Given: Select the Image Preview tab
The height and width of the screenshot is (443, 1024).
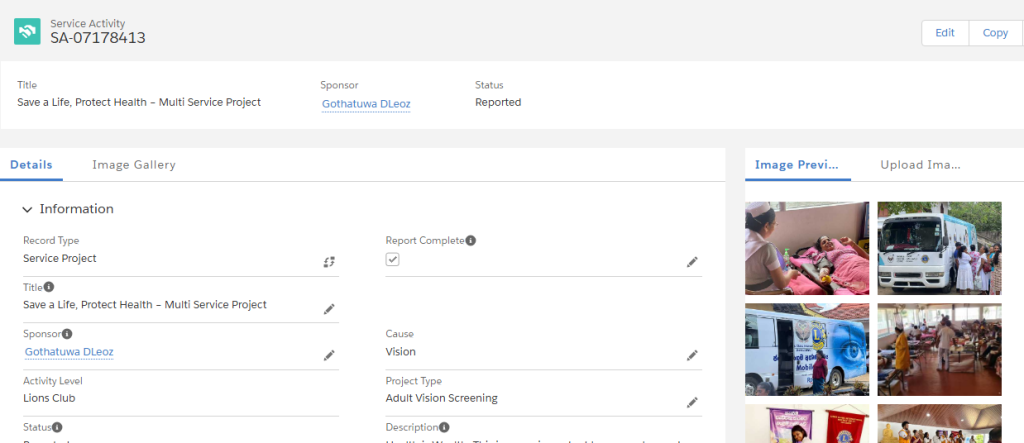Looking at the screenshot, I should pos(796,165).
